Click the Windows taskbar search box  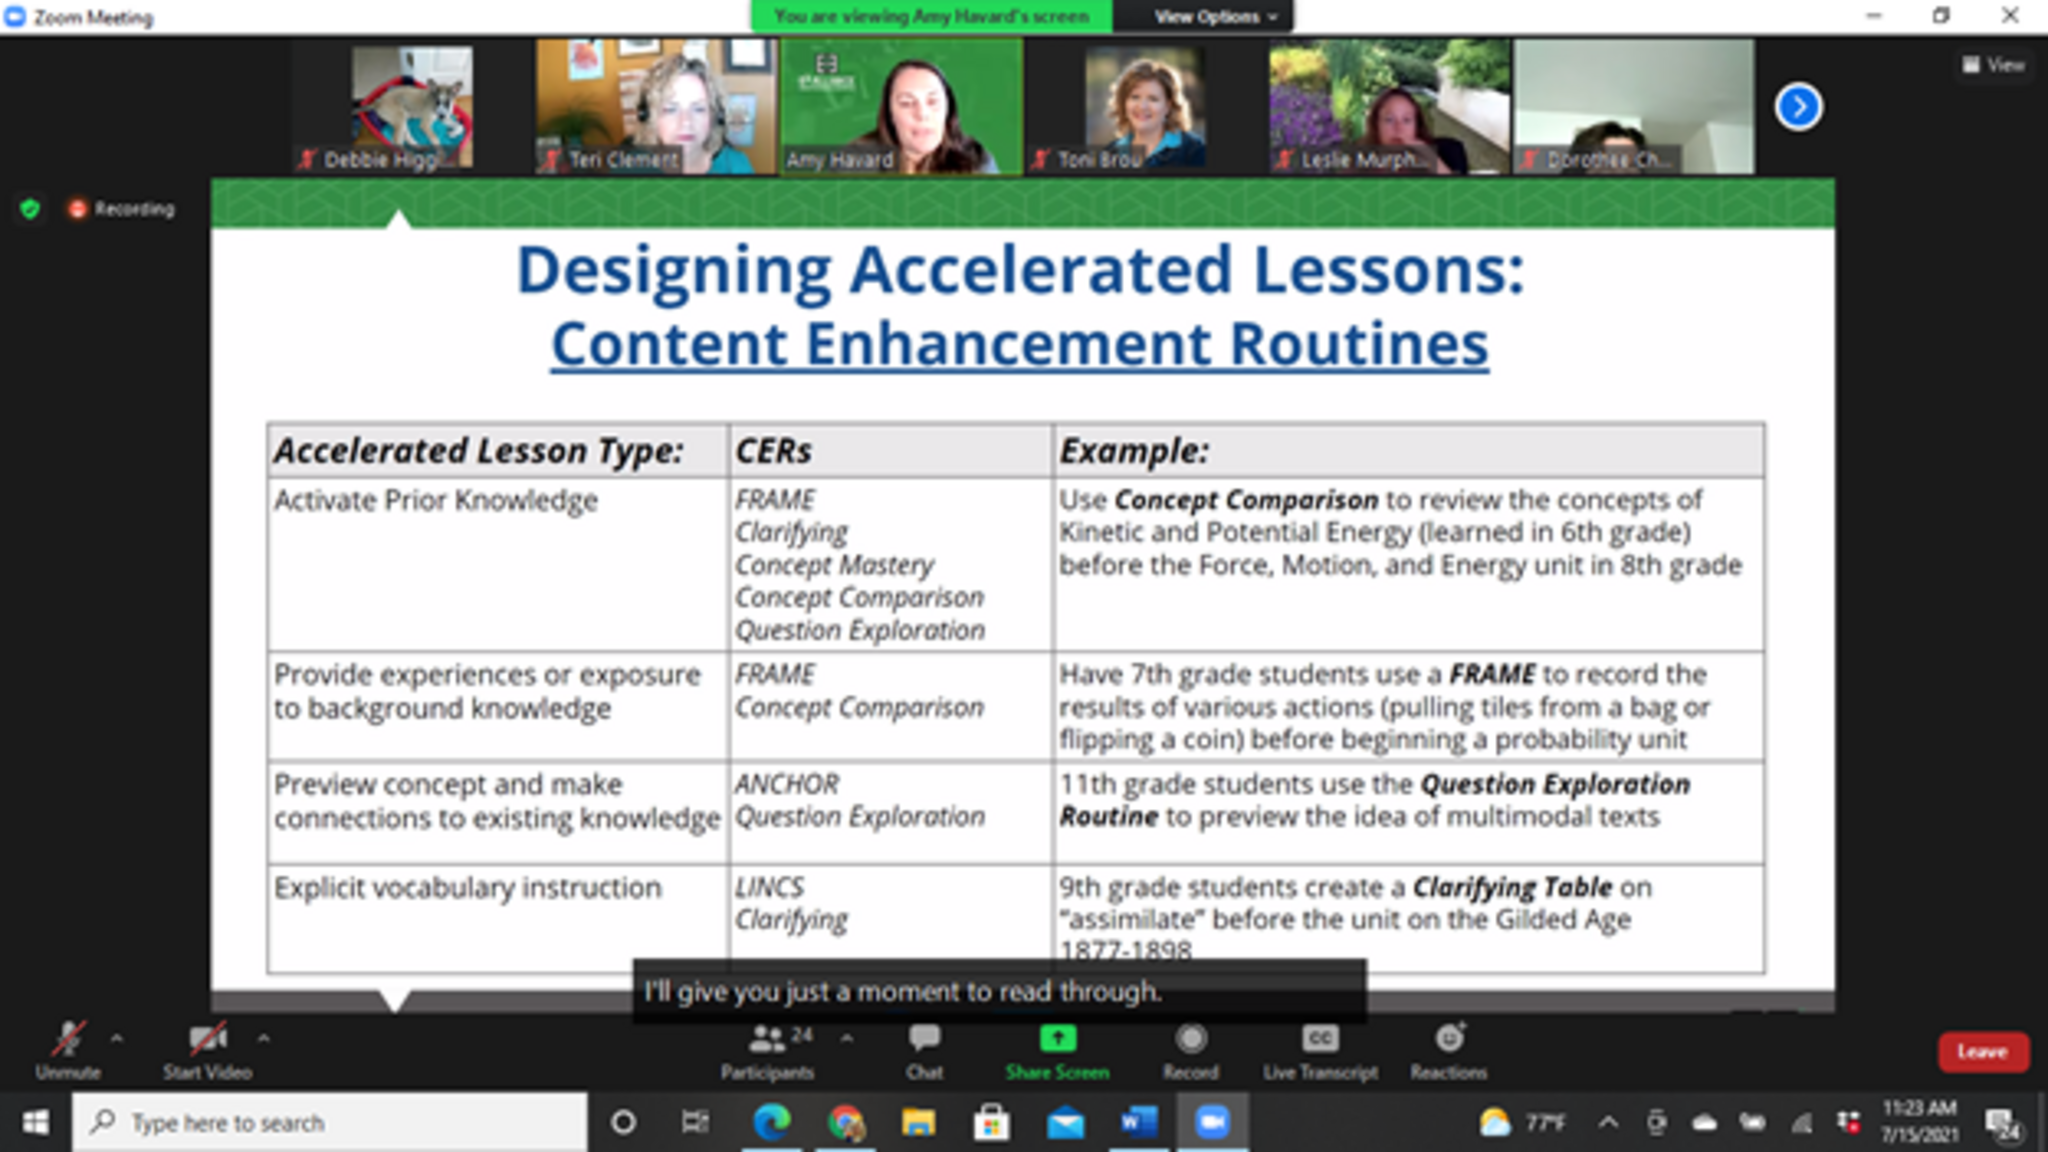(330, 1122)
